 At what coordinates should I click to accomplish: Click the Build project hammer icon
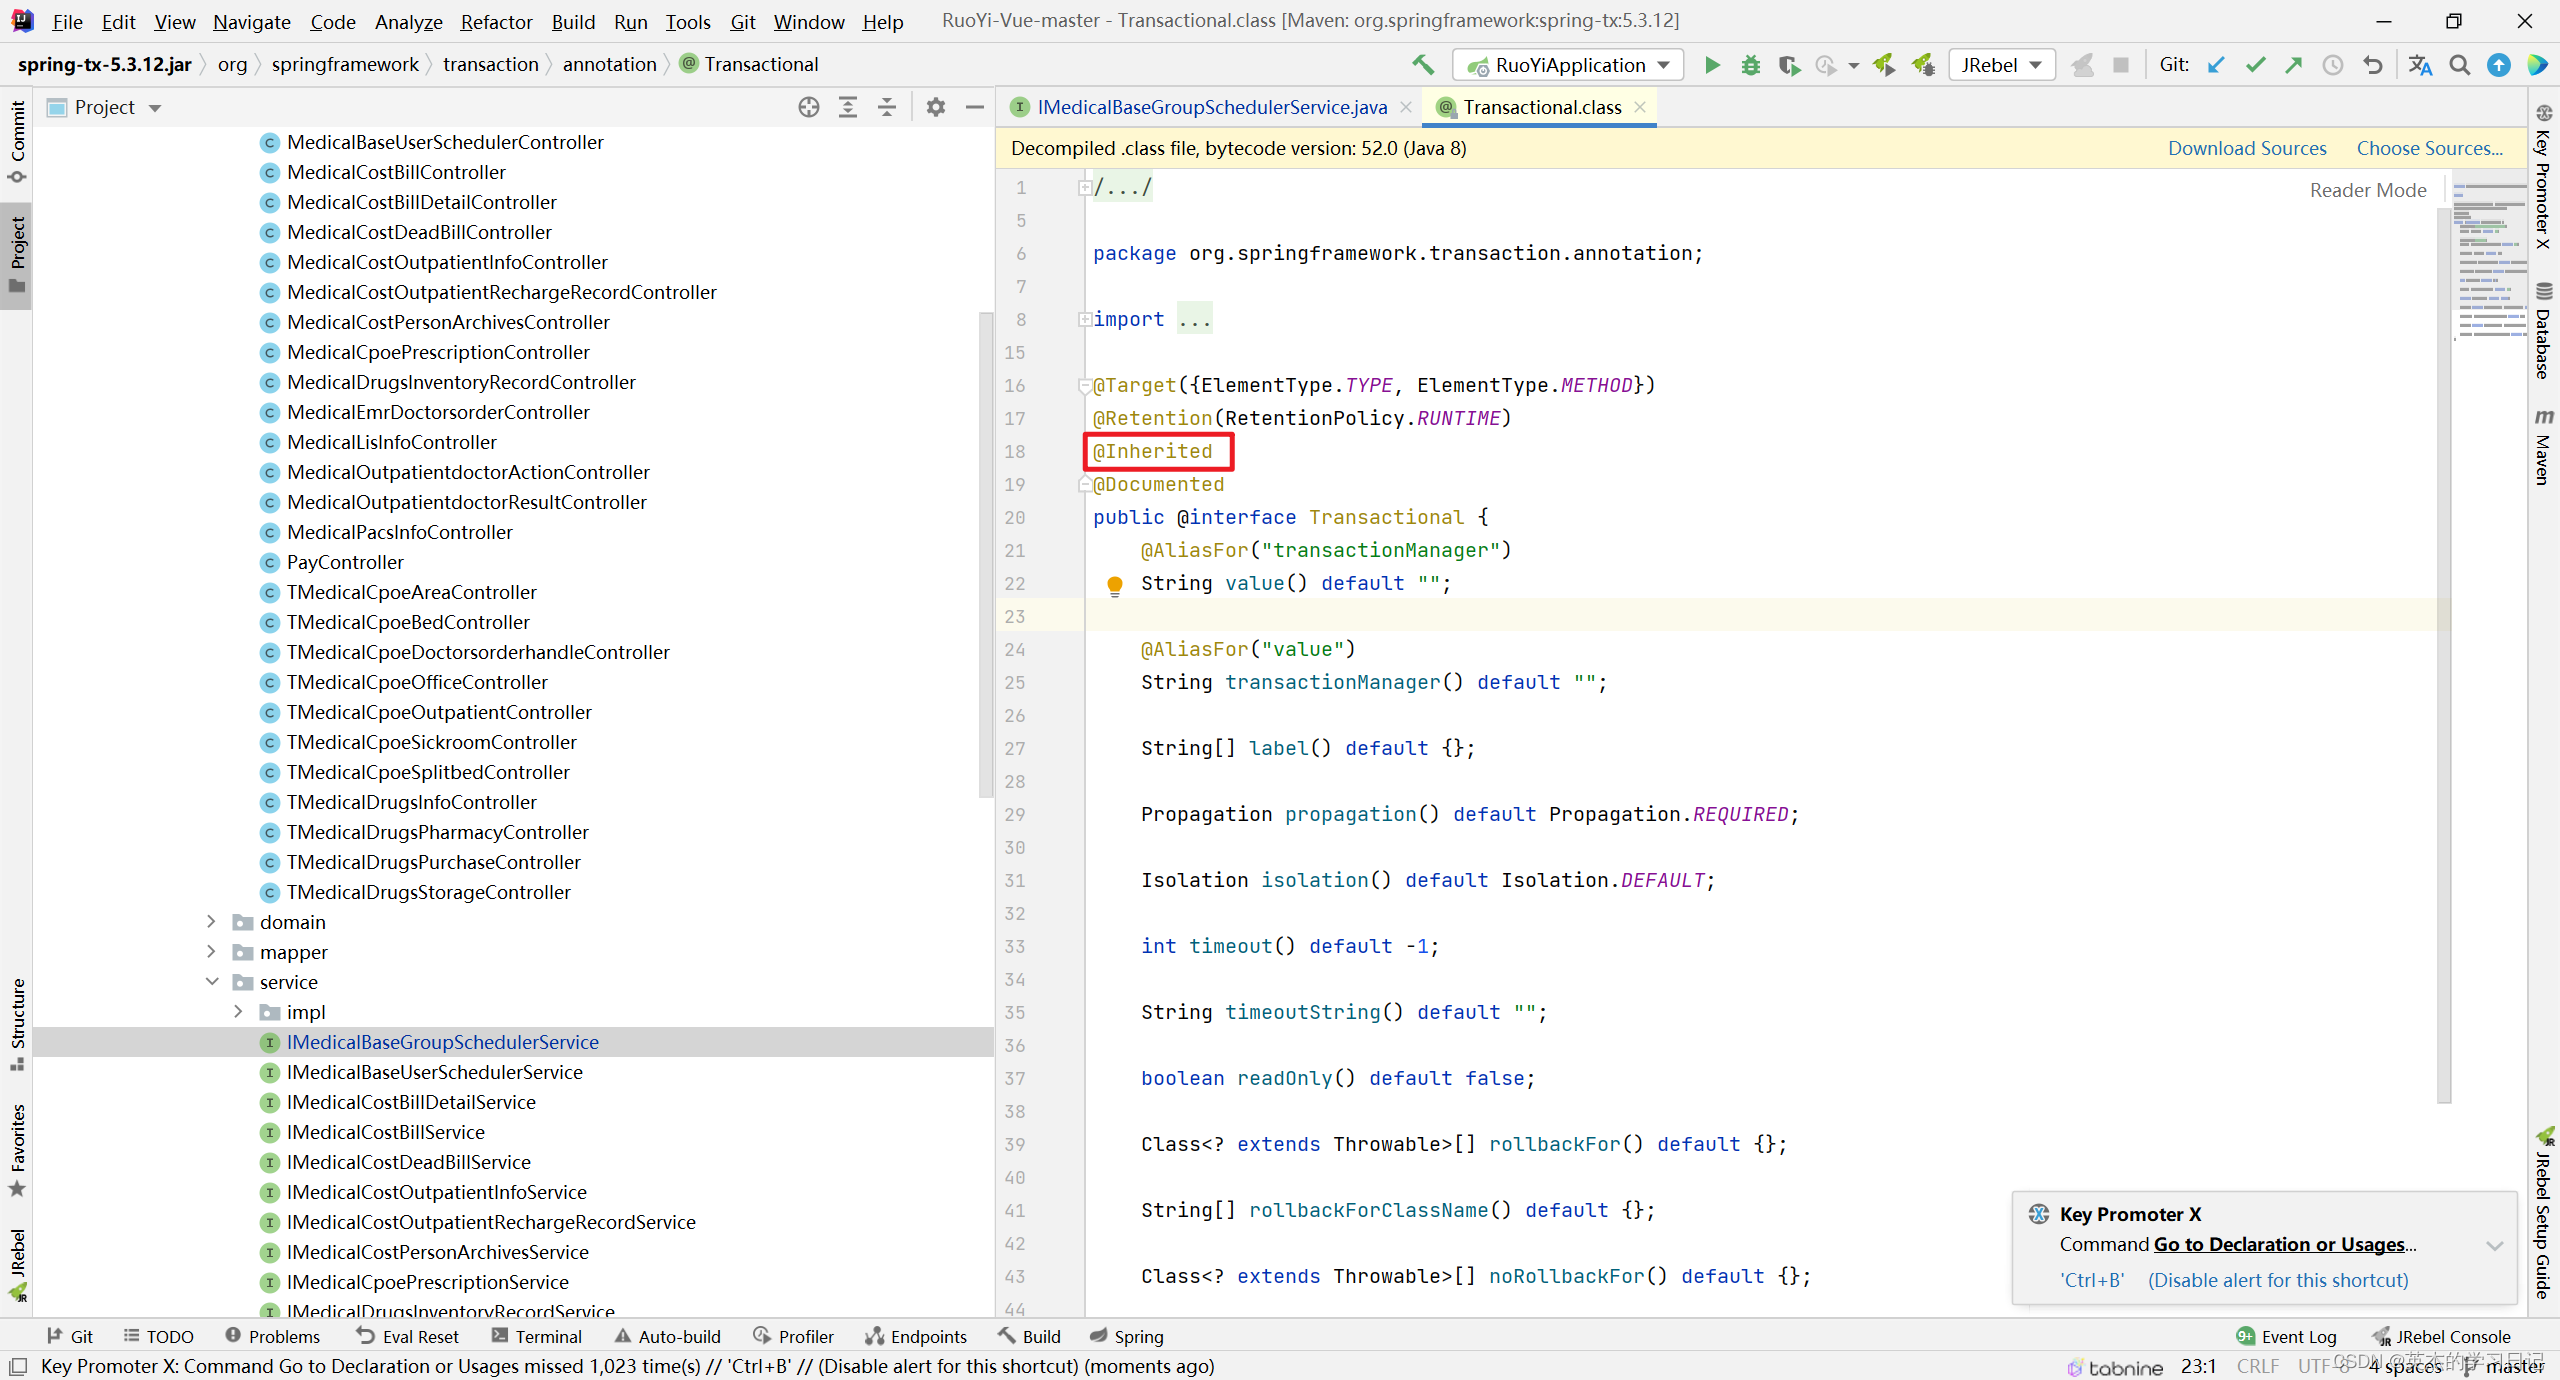click(1422, 65)
